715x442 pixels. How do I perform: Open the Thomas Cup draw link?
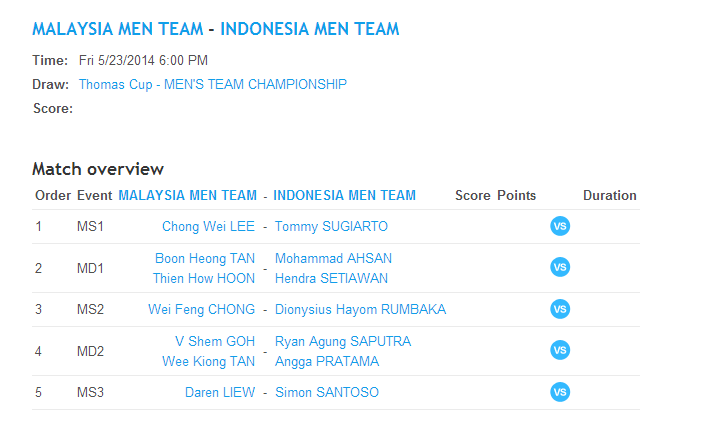212,85
